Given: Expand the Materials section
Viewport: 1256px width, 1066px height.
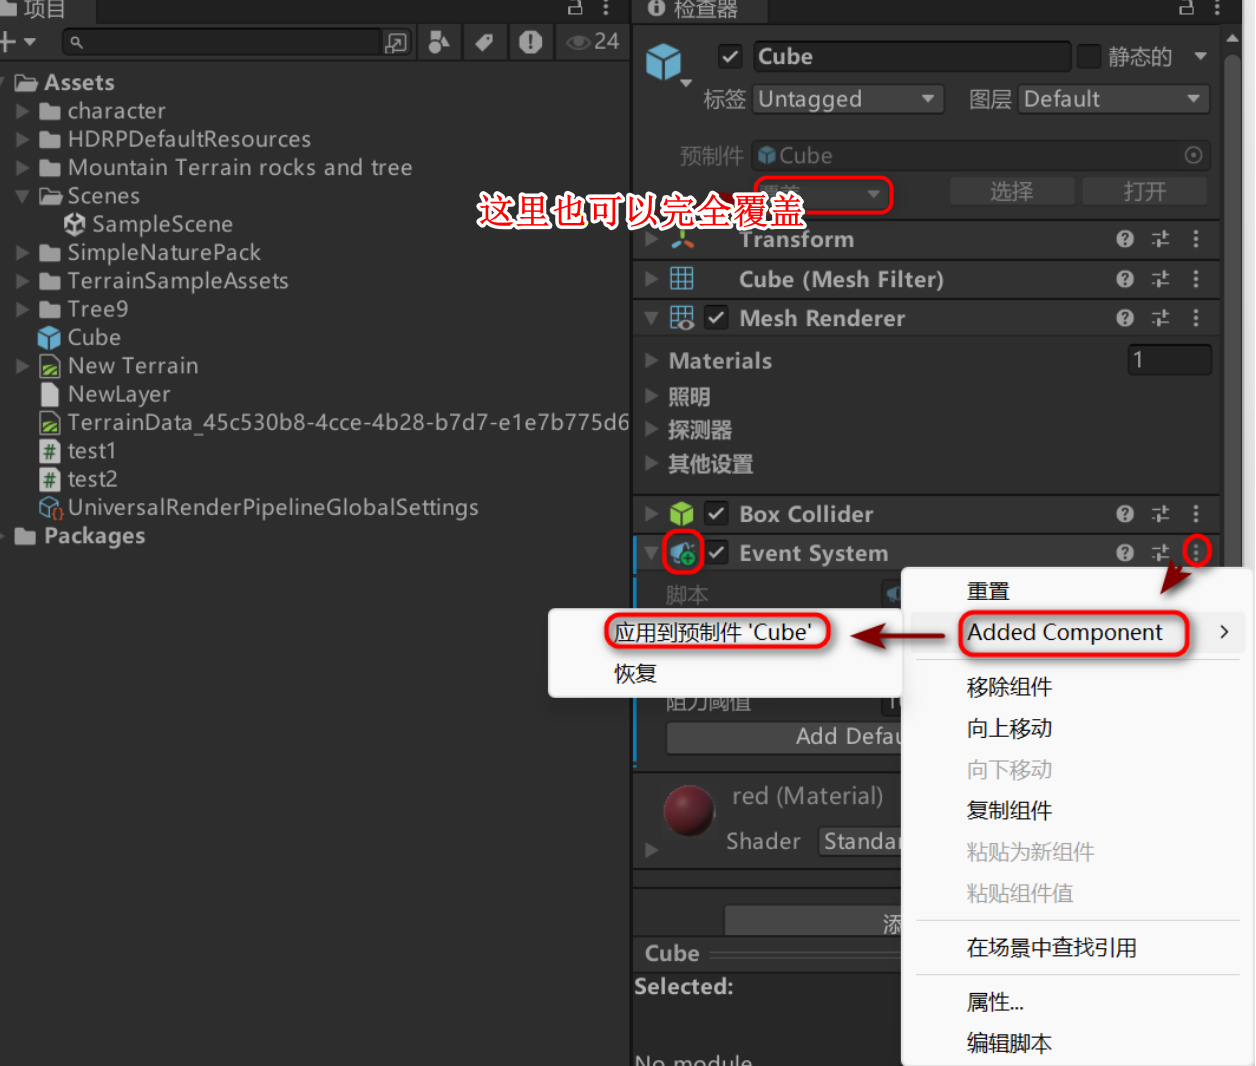Looking at the screenshot, I should pyautogui.click(x=651, y=360).
